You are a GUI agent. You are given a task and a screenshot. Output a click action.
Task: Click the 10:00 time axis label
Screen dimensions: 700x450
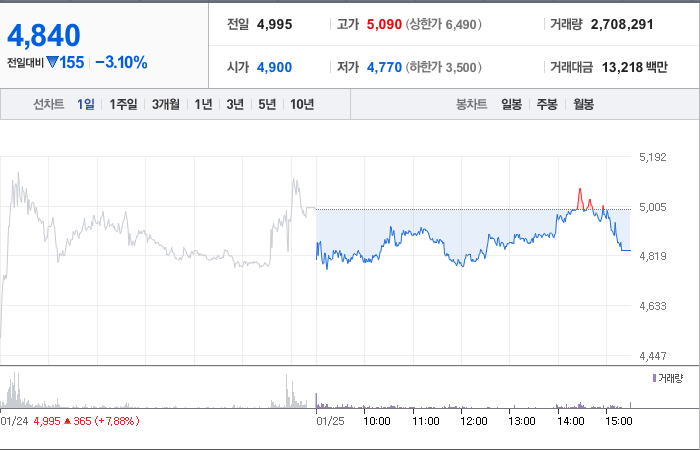[x=377, y=421]
